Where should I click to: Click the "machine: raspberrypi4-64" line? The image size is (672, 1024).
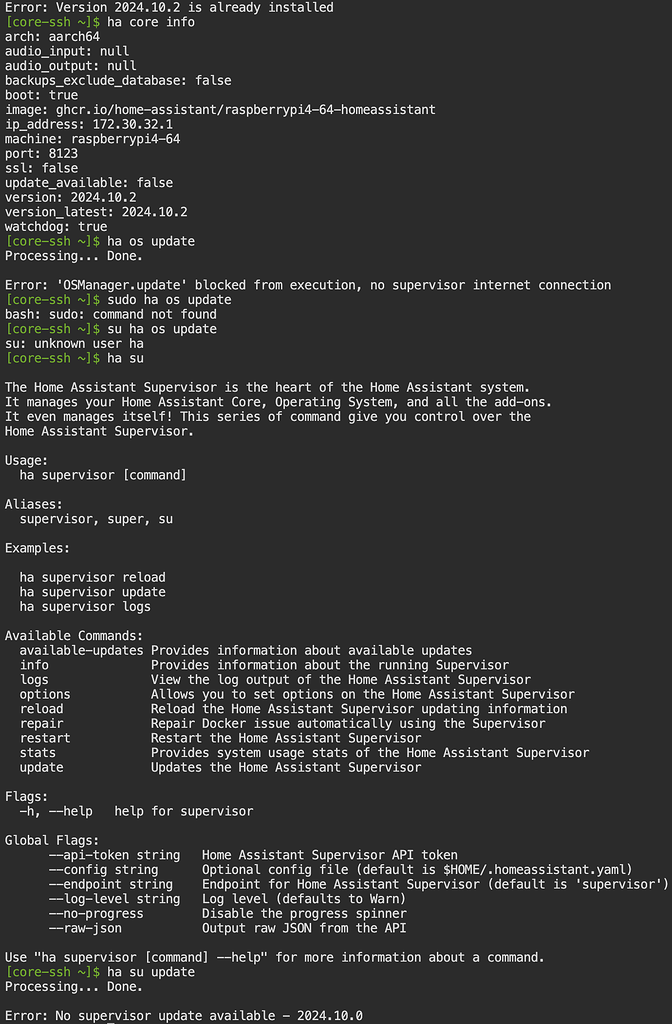click(x=92, y=139)
